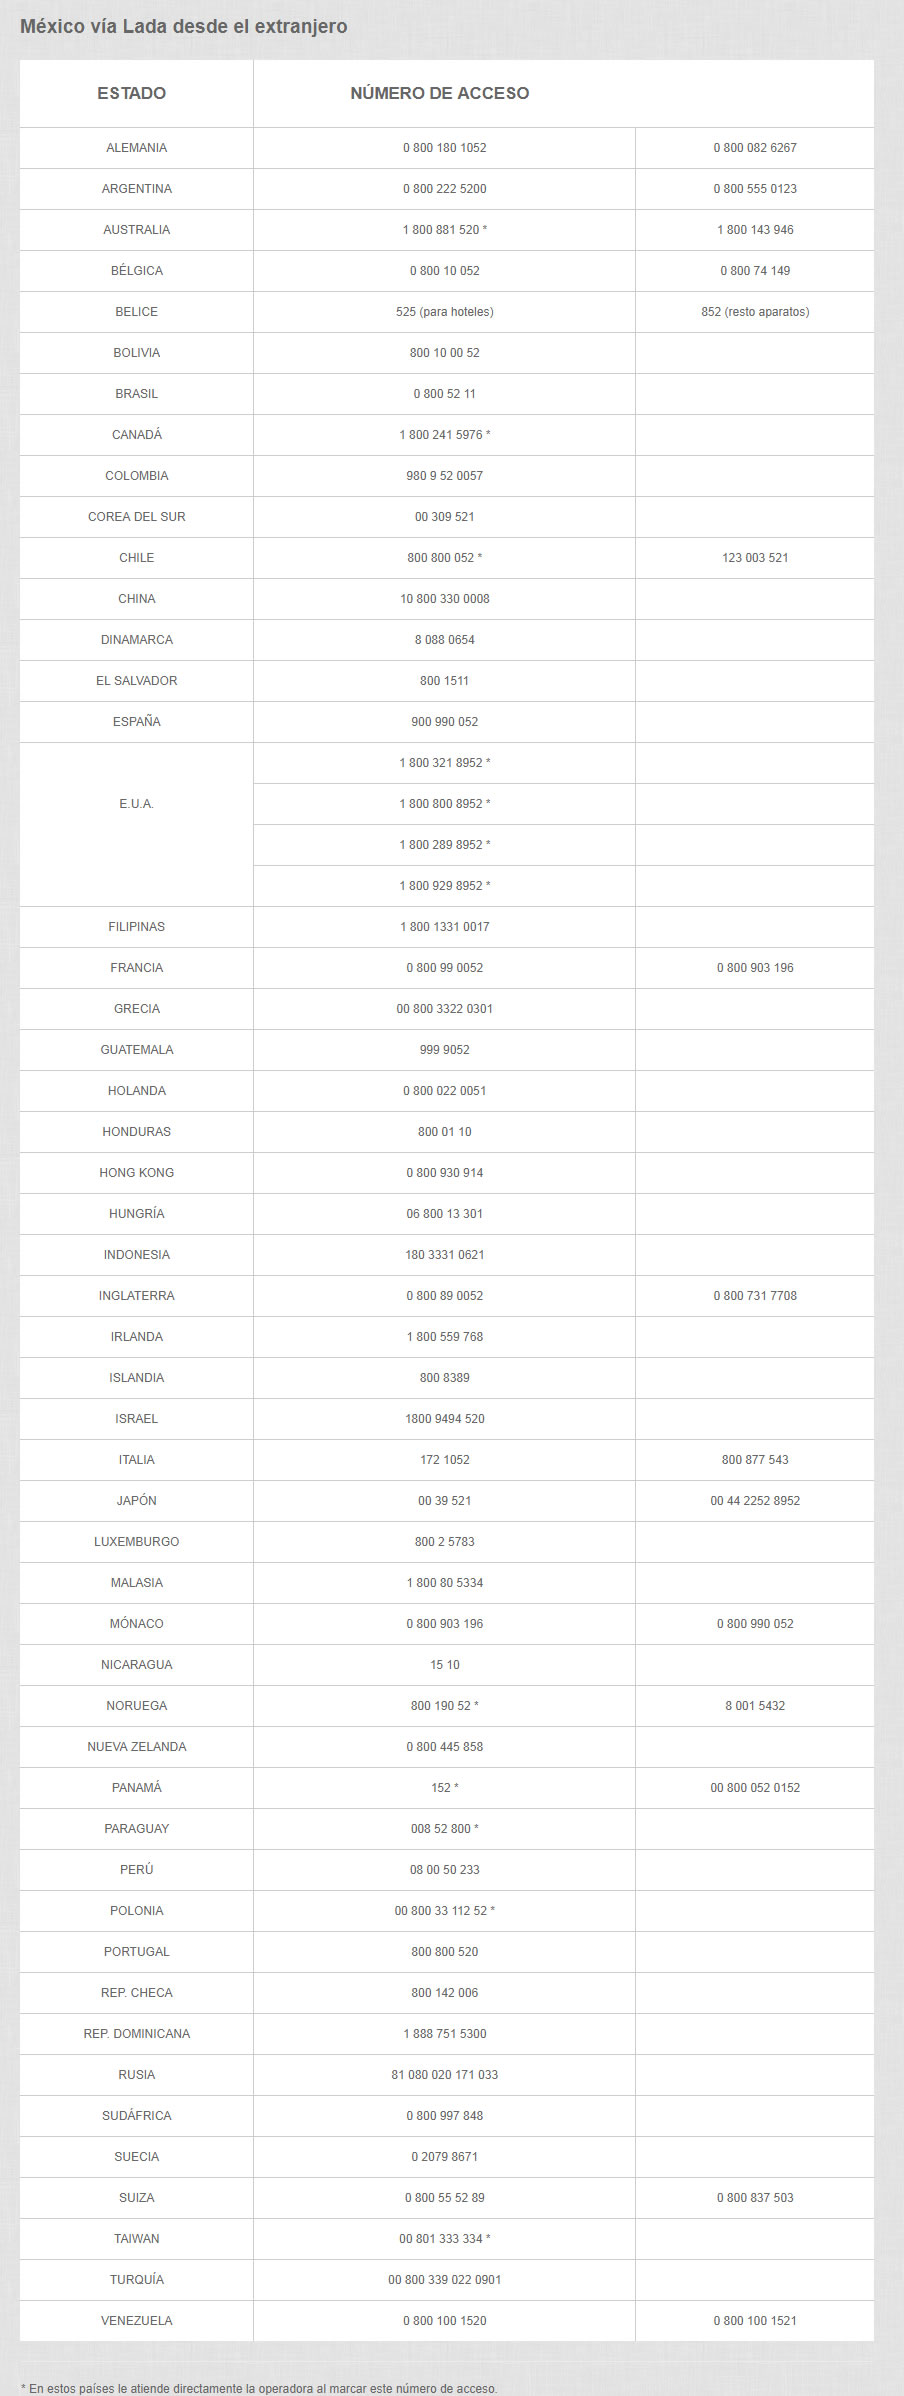
Task: Click Argentina's number 0 800 222 5200
Action: (444, 189)
